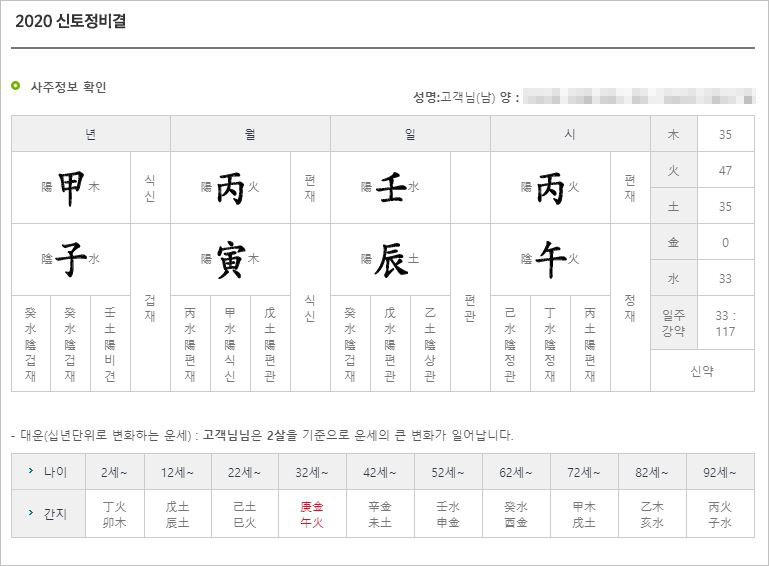Screen dimensions: 769x566
Task: Select the 12세~ age column
Action: tap(178, 472)
